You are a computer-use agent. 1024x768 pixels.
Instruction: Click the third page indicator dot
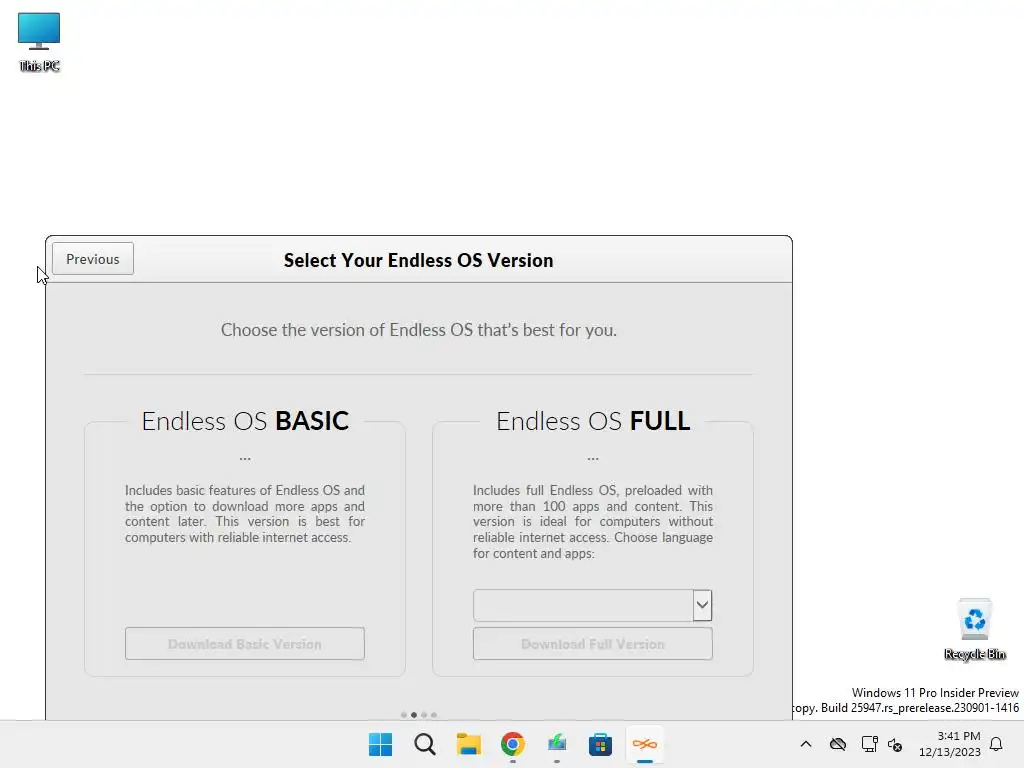(x=424, y=715)
